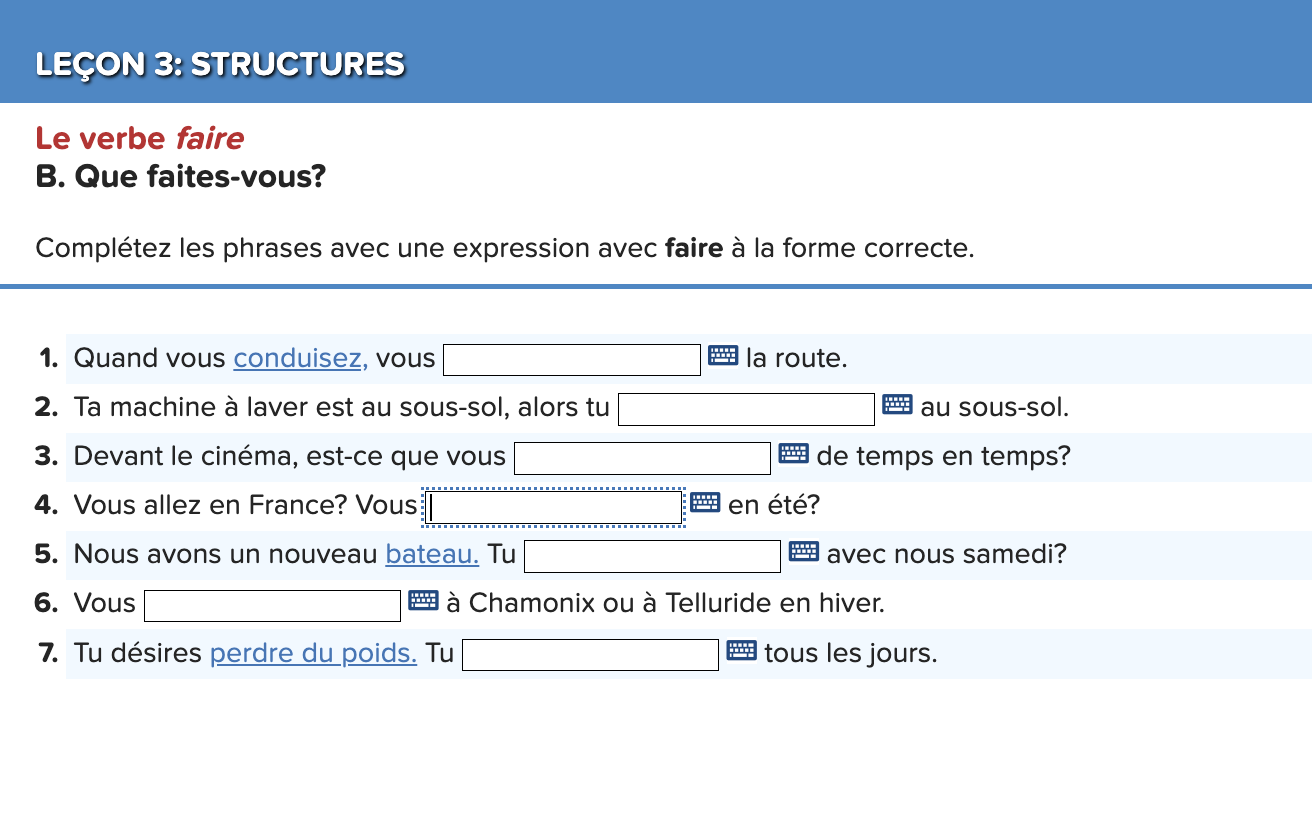
Task: Click the answer blank after "vous" in sentence 1
Action: 570,358
